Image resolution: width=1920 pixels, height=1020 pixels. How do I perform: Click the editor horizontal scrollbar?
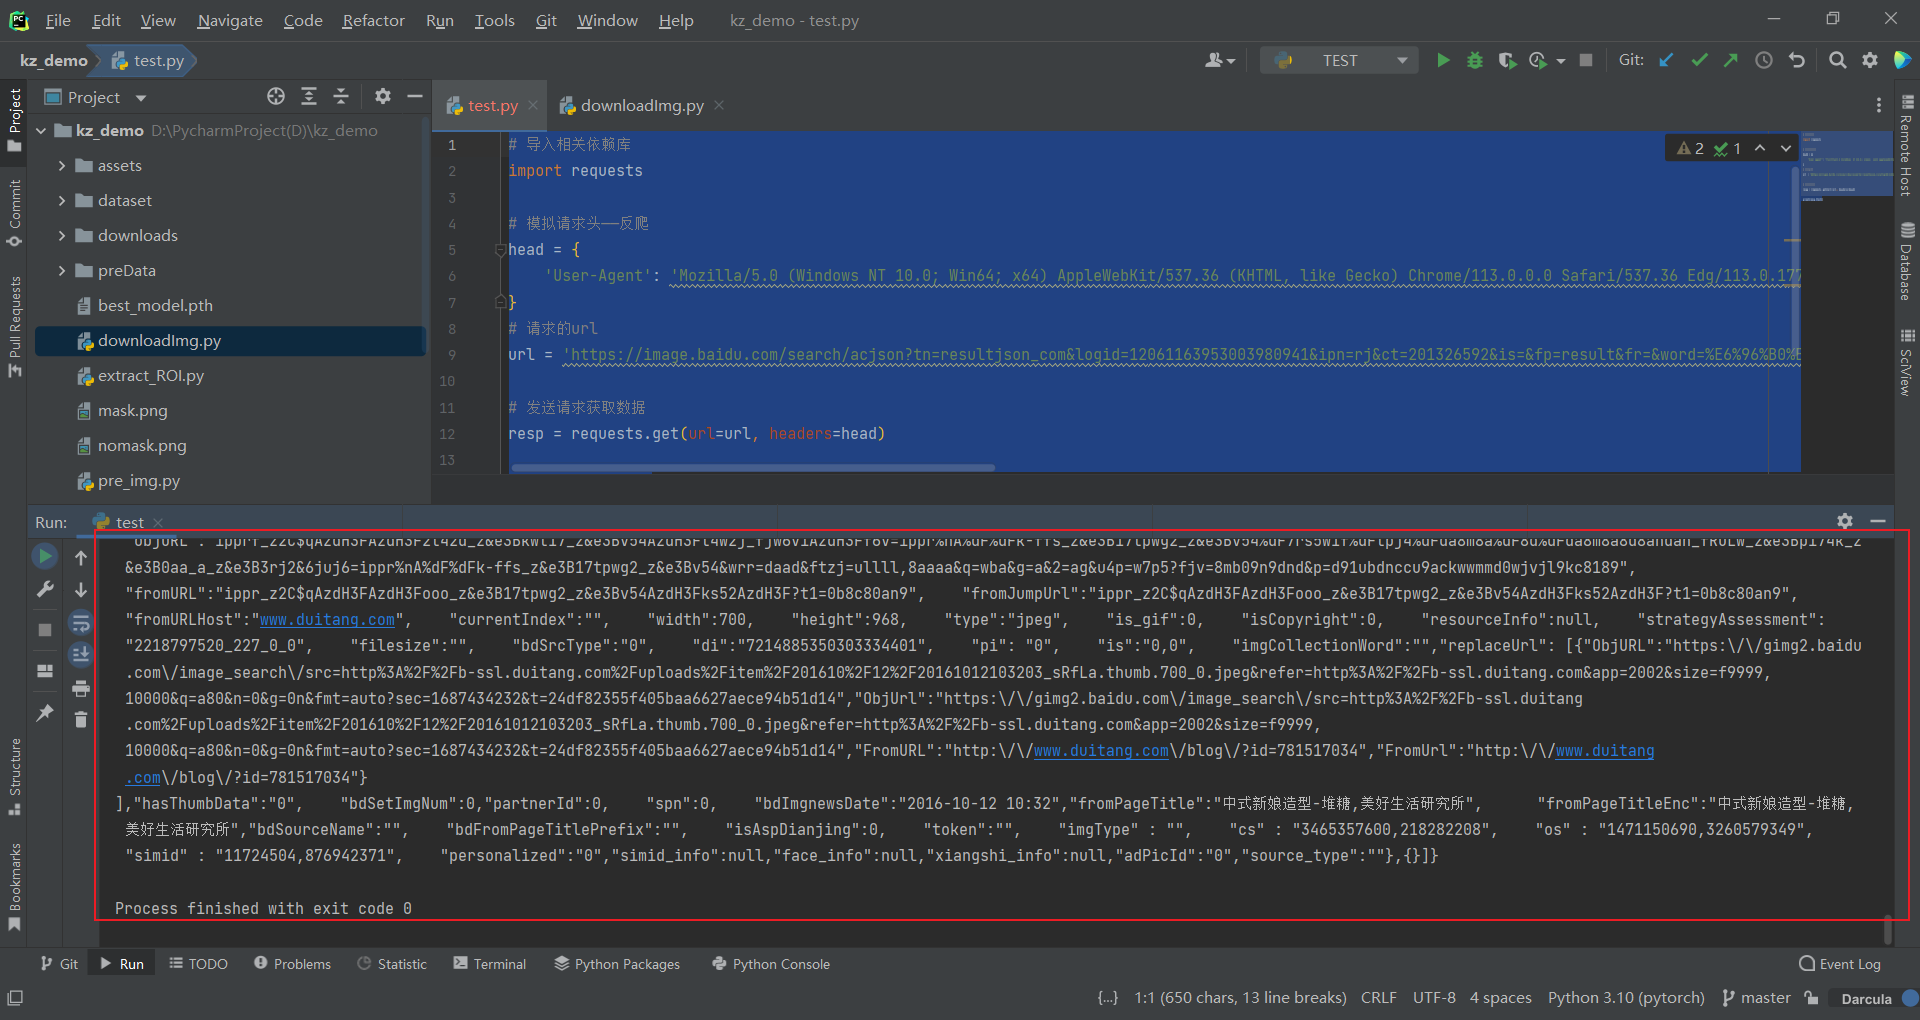[752, 467]
